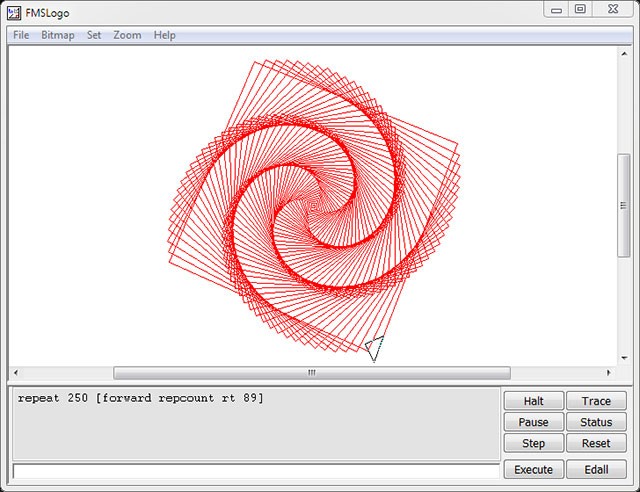Click the vertical scrollbar up arrow
This screenshot has height=492, width=640.
624,53
